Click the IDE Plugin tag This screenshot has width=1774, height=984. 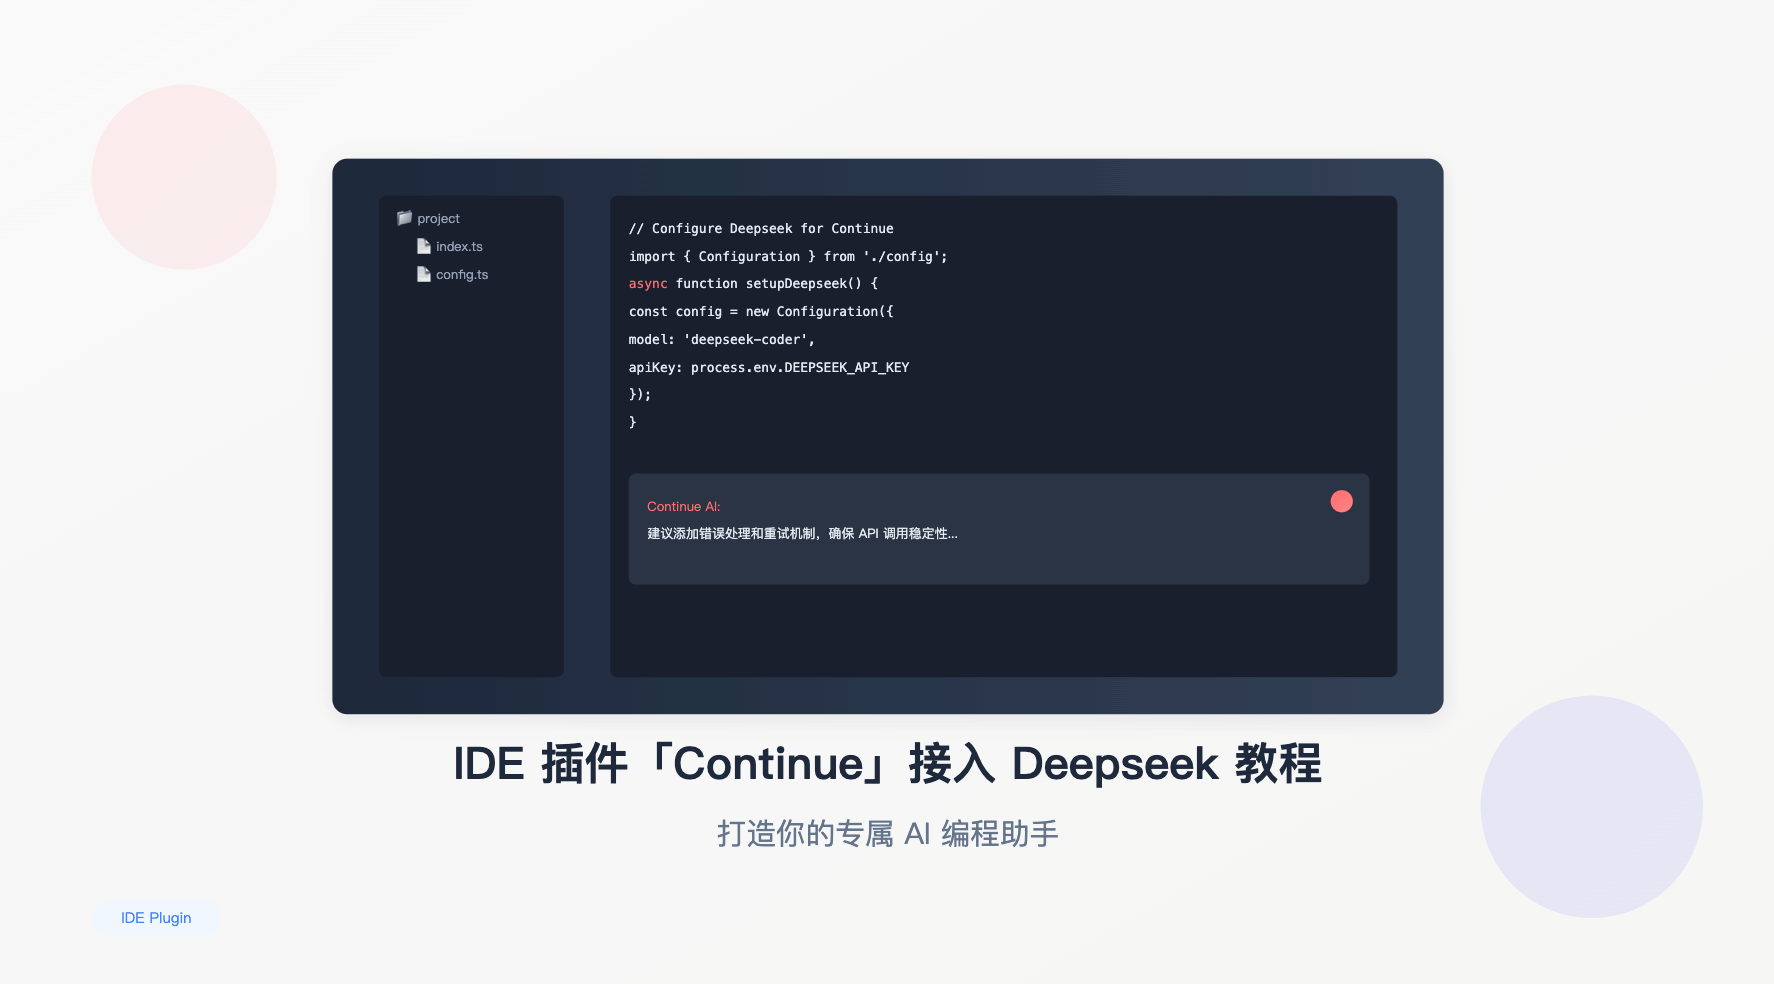(156, 918)
